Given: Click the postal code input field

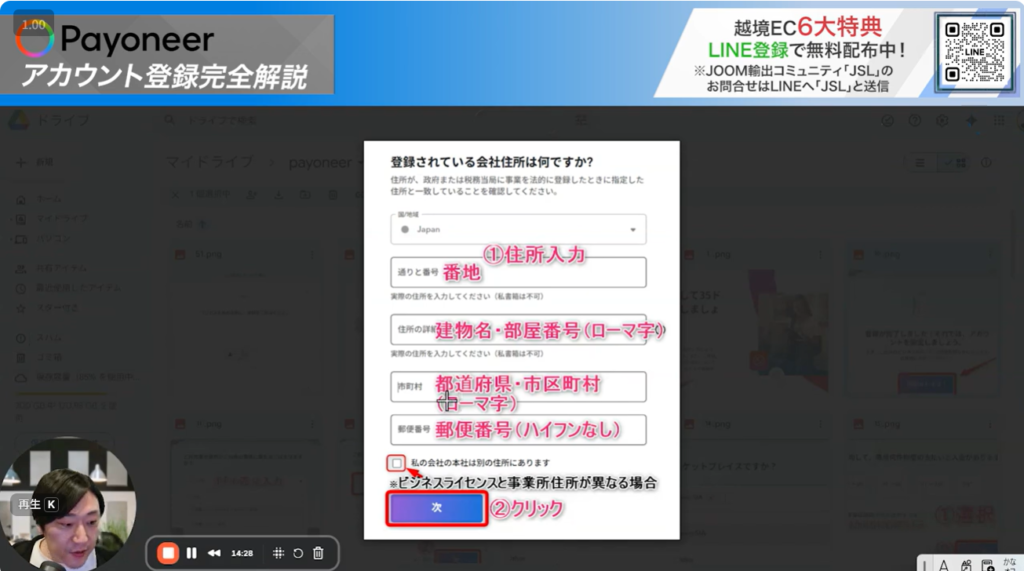Looking at the screenshot, I should 518,429.
